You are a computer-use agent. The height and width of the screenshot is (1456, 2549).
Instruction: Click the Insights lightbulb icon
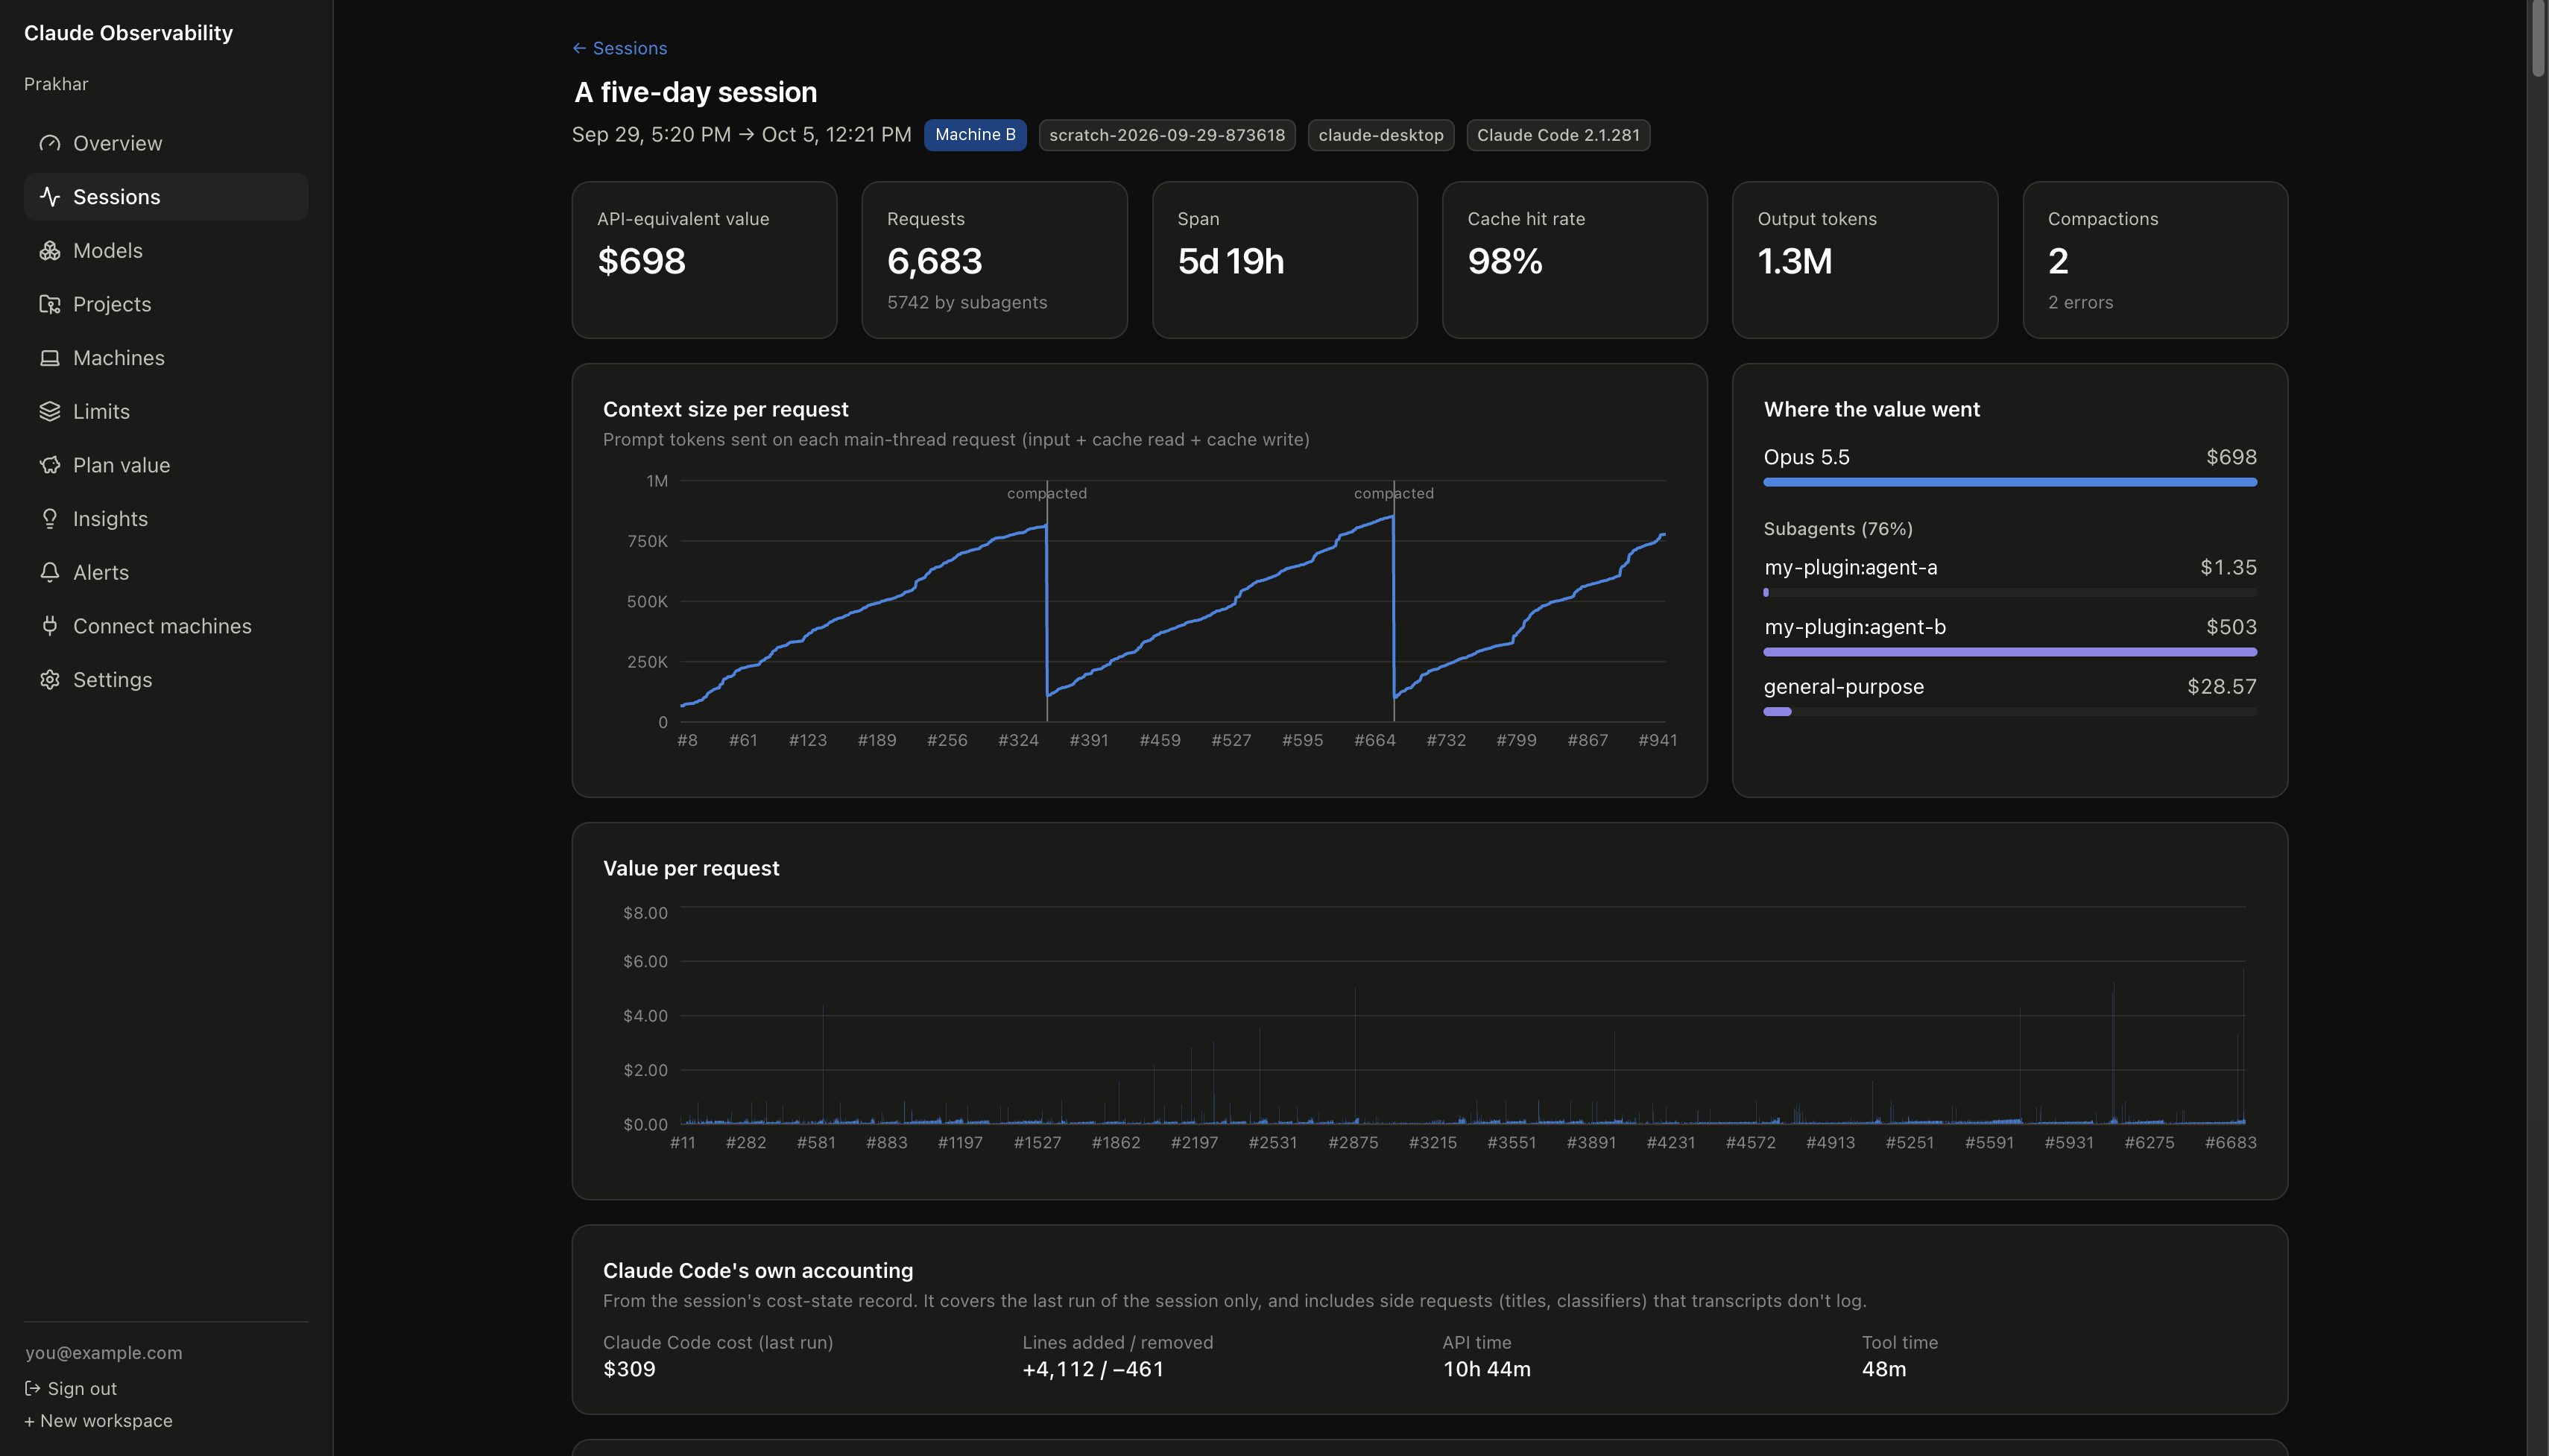click(50, 519)
